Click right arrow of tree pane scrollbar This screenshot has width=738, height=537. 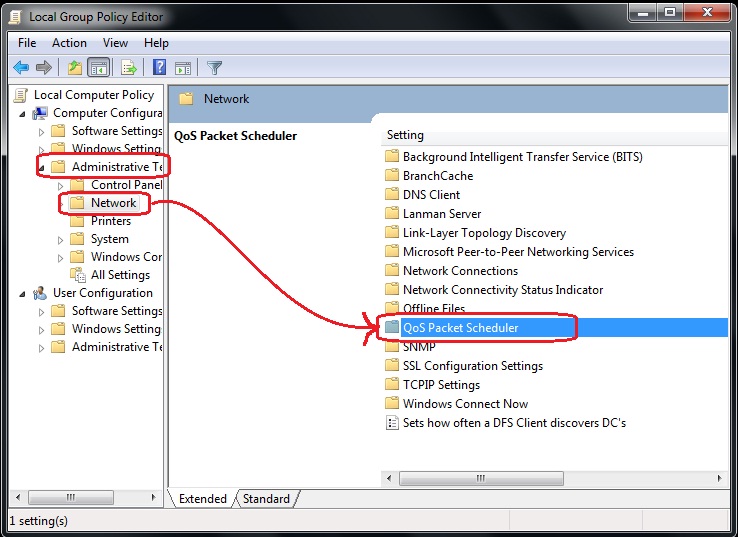point(153,497)
